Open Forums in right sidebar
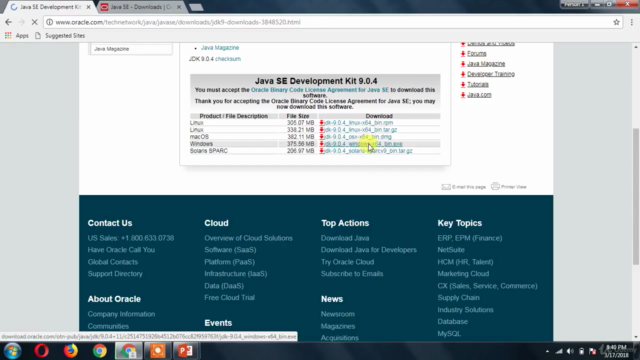The height and width of the screenshot is (360, 640). click(477, 53)
